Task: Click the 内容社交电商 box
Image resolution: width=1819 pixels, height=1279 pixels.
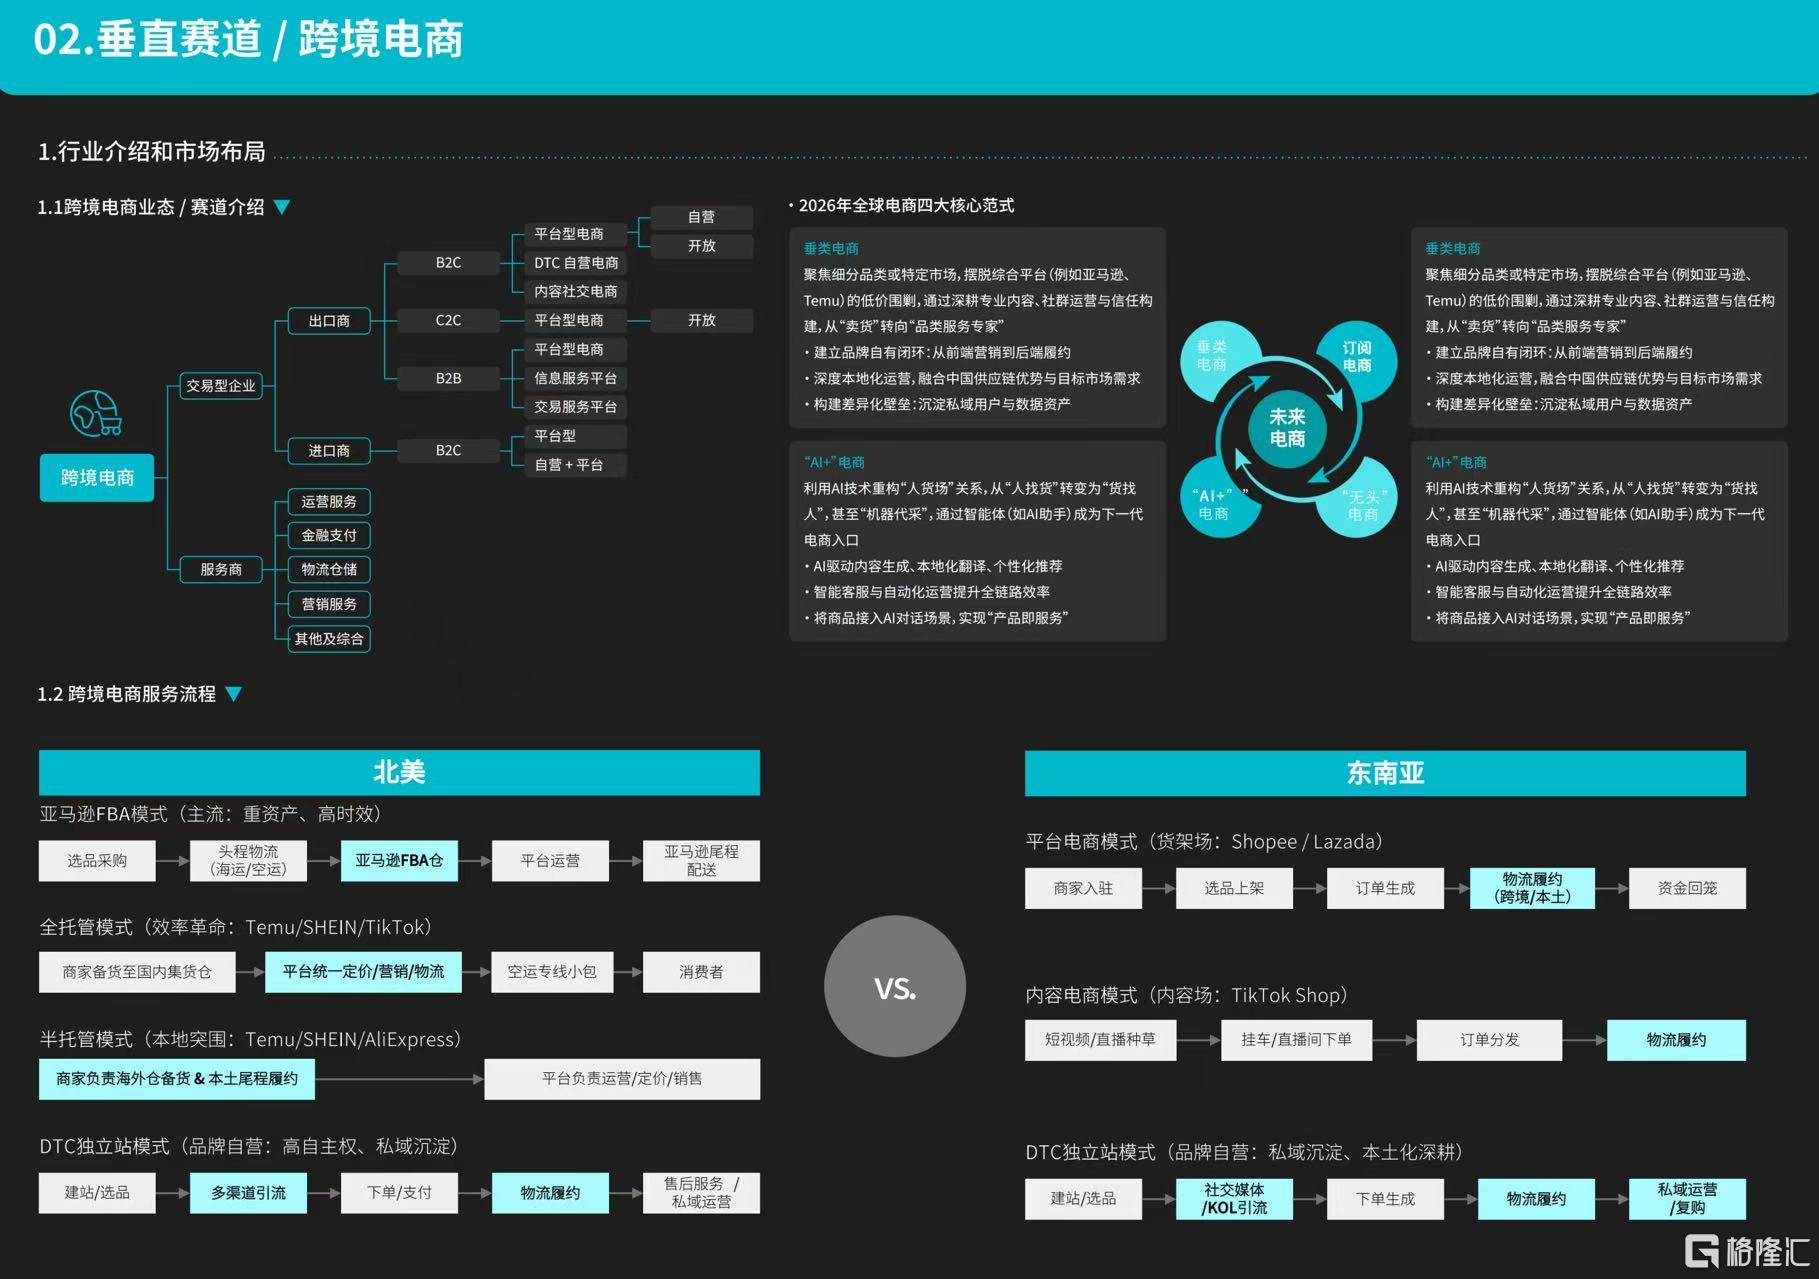Action: 576,291
